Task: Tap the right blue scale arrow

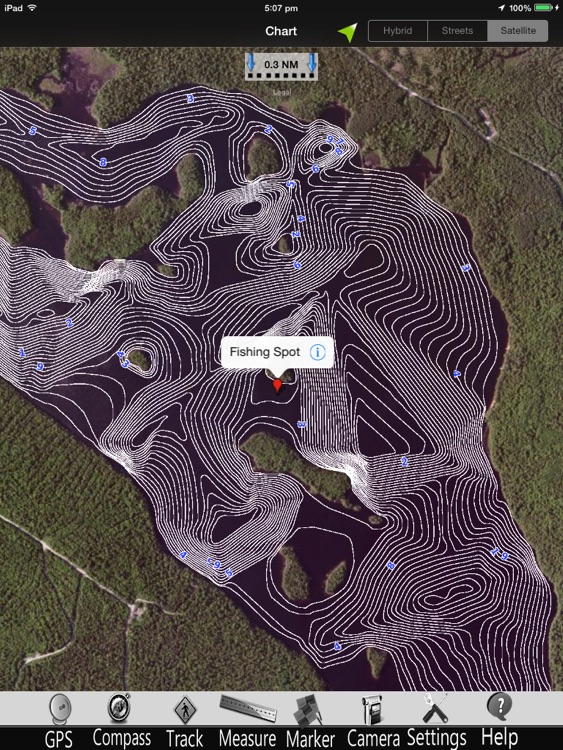Action: tap(312, 64)
